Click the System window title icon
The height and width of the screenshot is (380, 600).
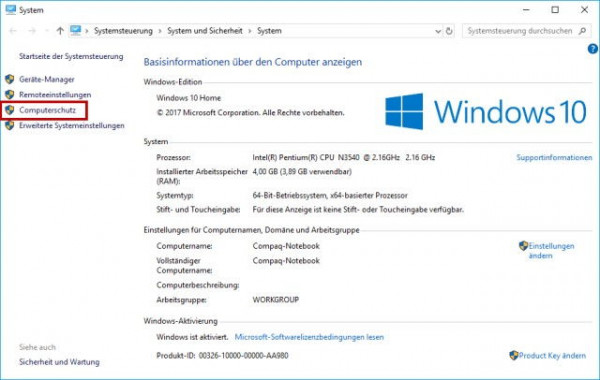pos(10,10)
